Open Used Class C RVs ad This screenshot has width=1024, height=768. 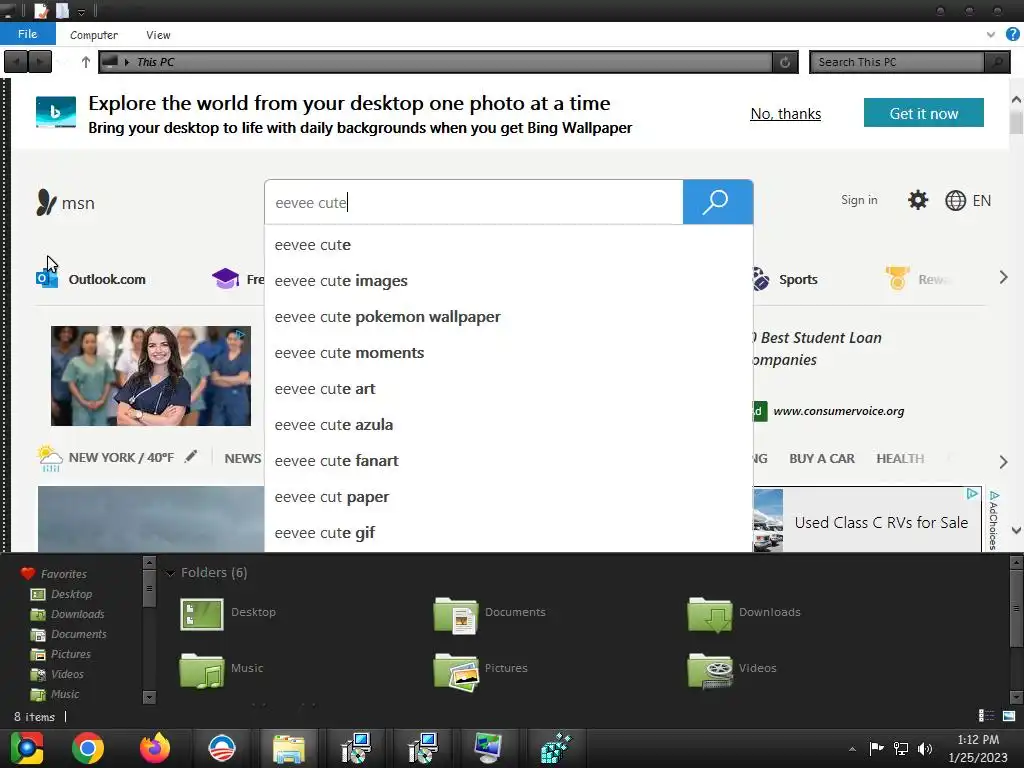click(867, 520)
